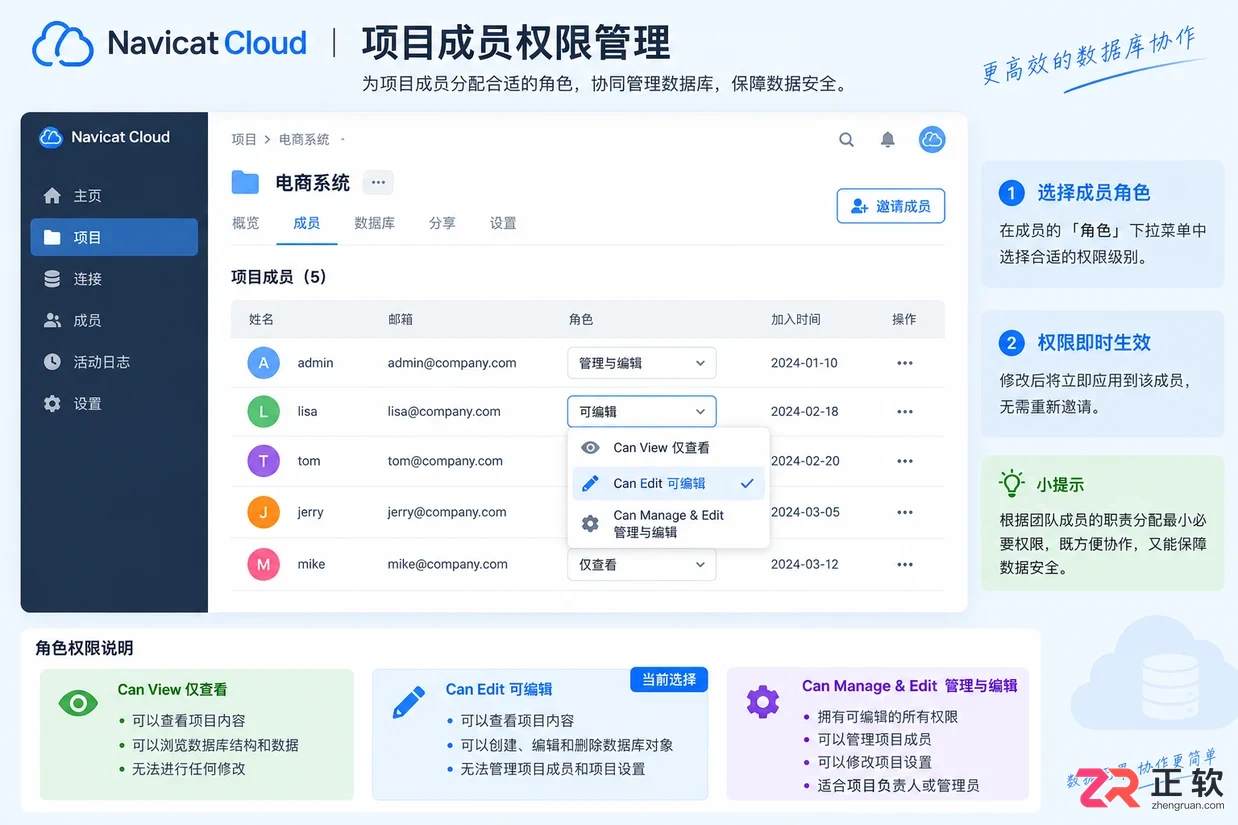Click admin@company.com email cell

[x=452, y=363]
